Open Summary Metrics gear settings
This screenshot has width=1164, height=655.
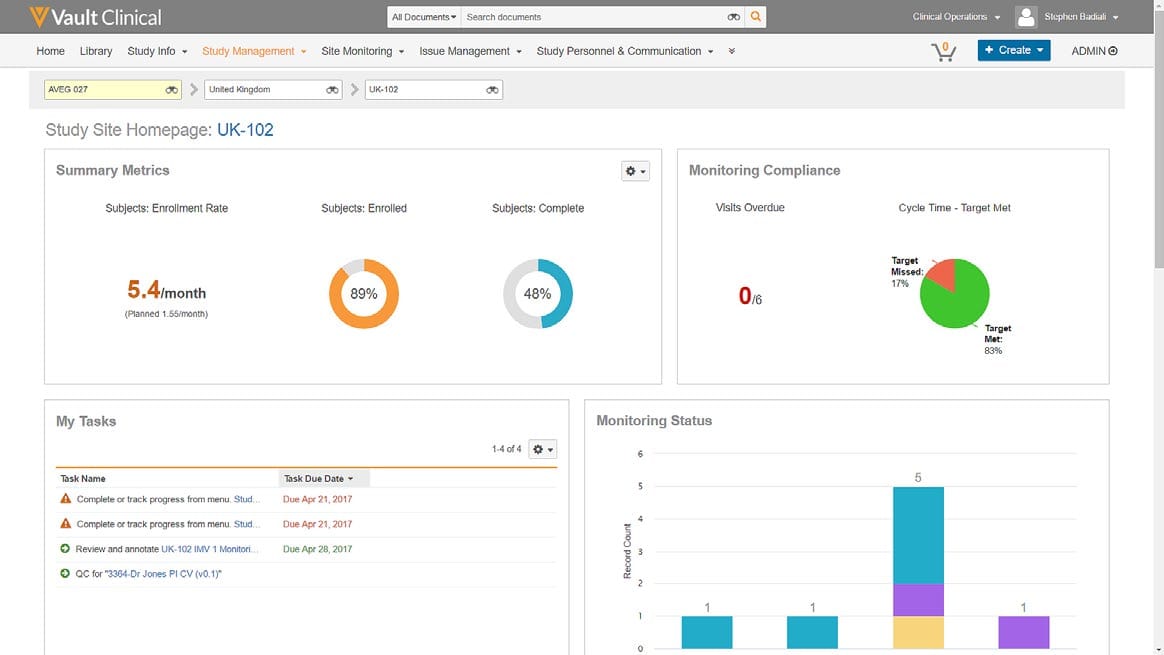(x=635, y=171)
